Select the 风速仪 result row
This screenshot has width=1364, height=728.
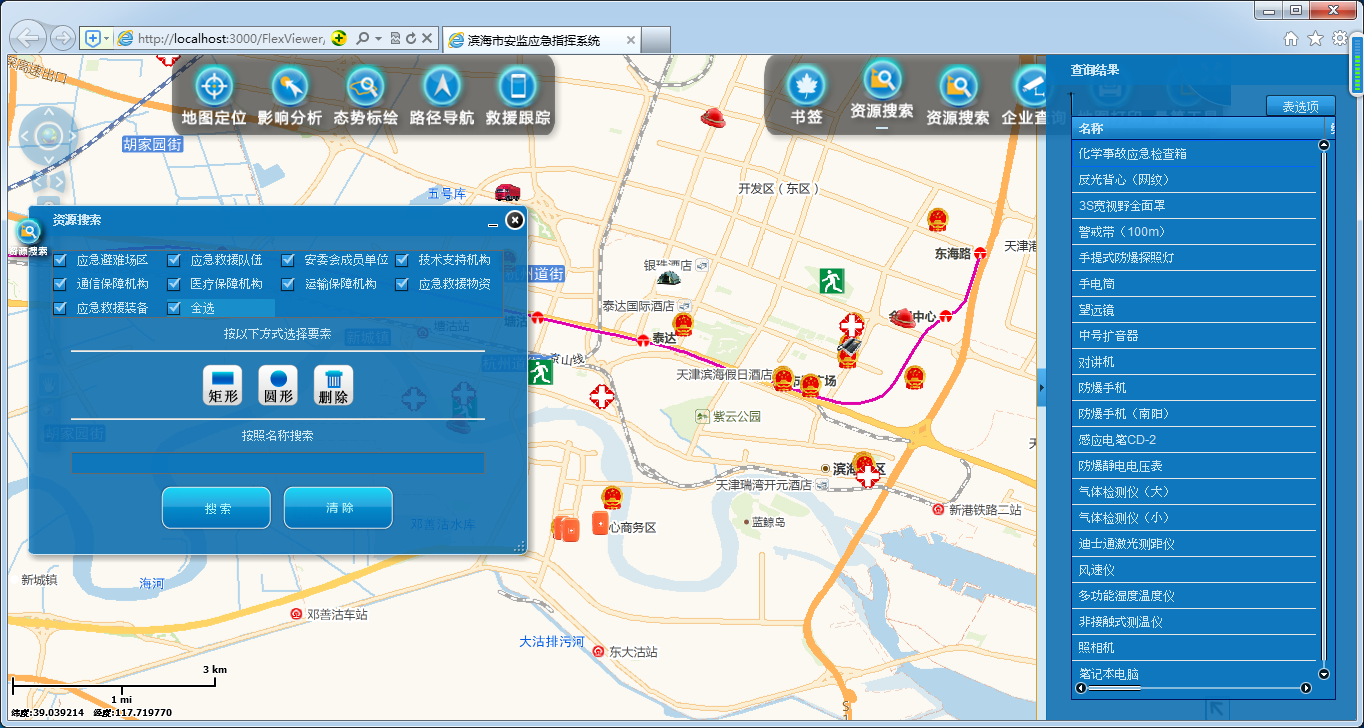point(1194,570)
